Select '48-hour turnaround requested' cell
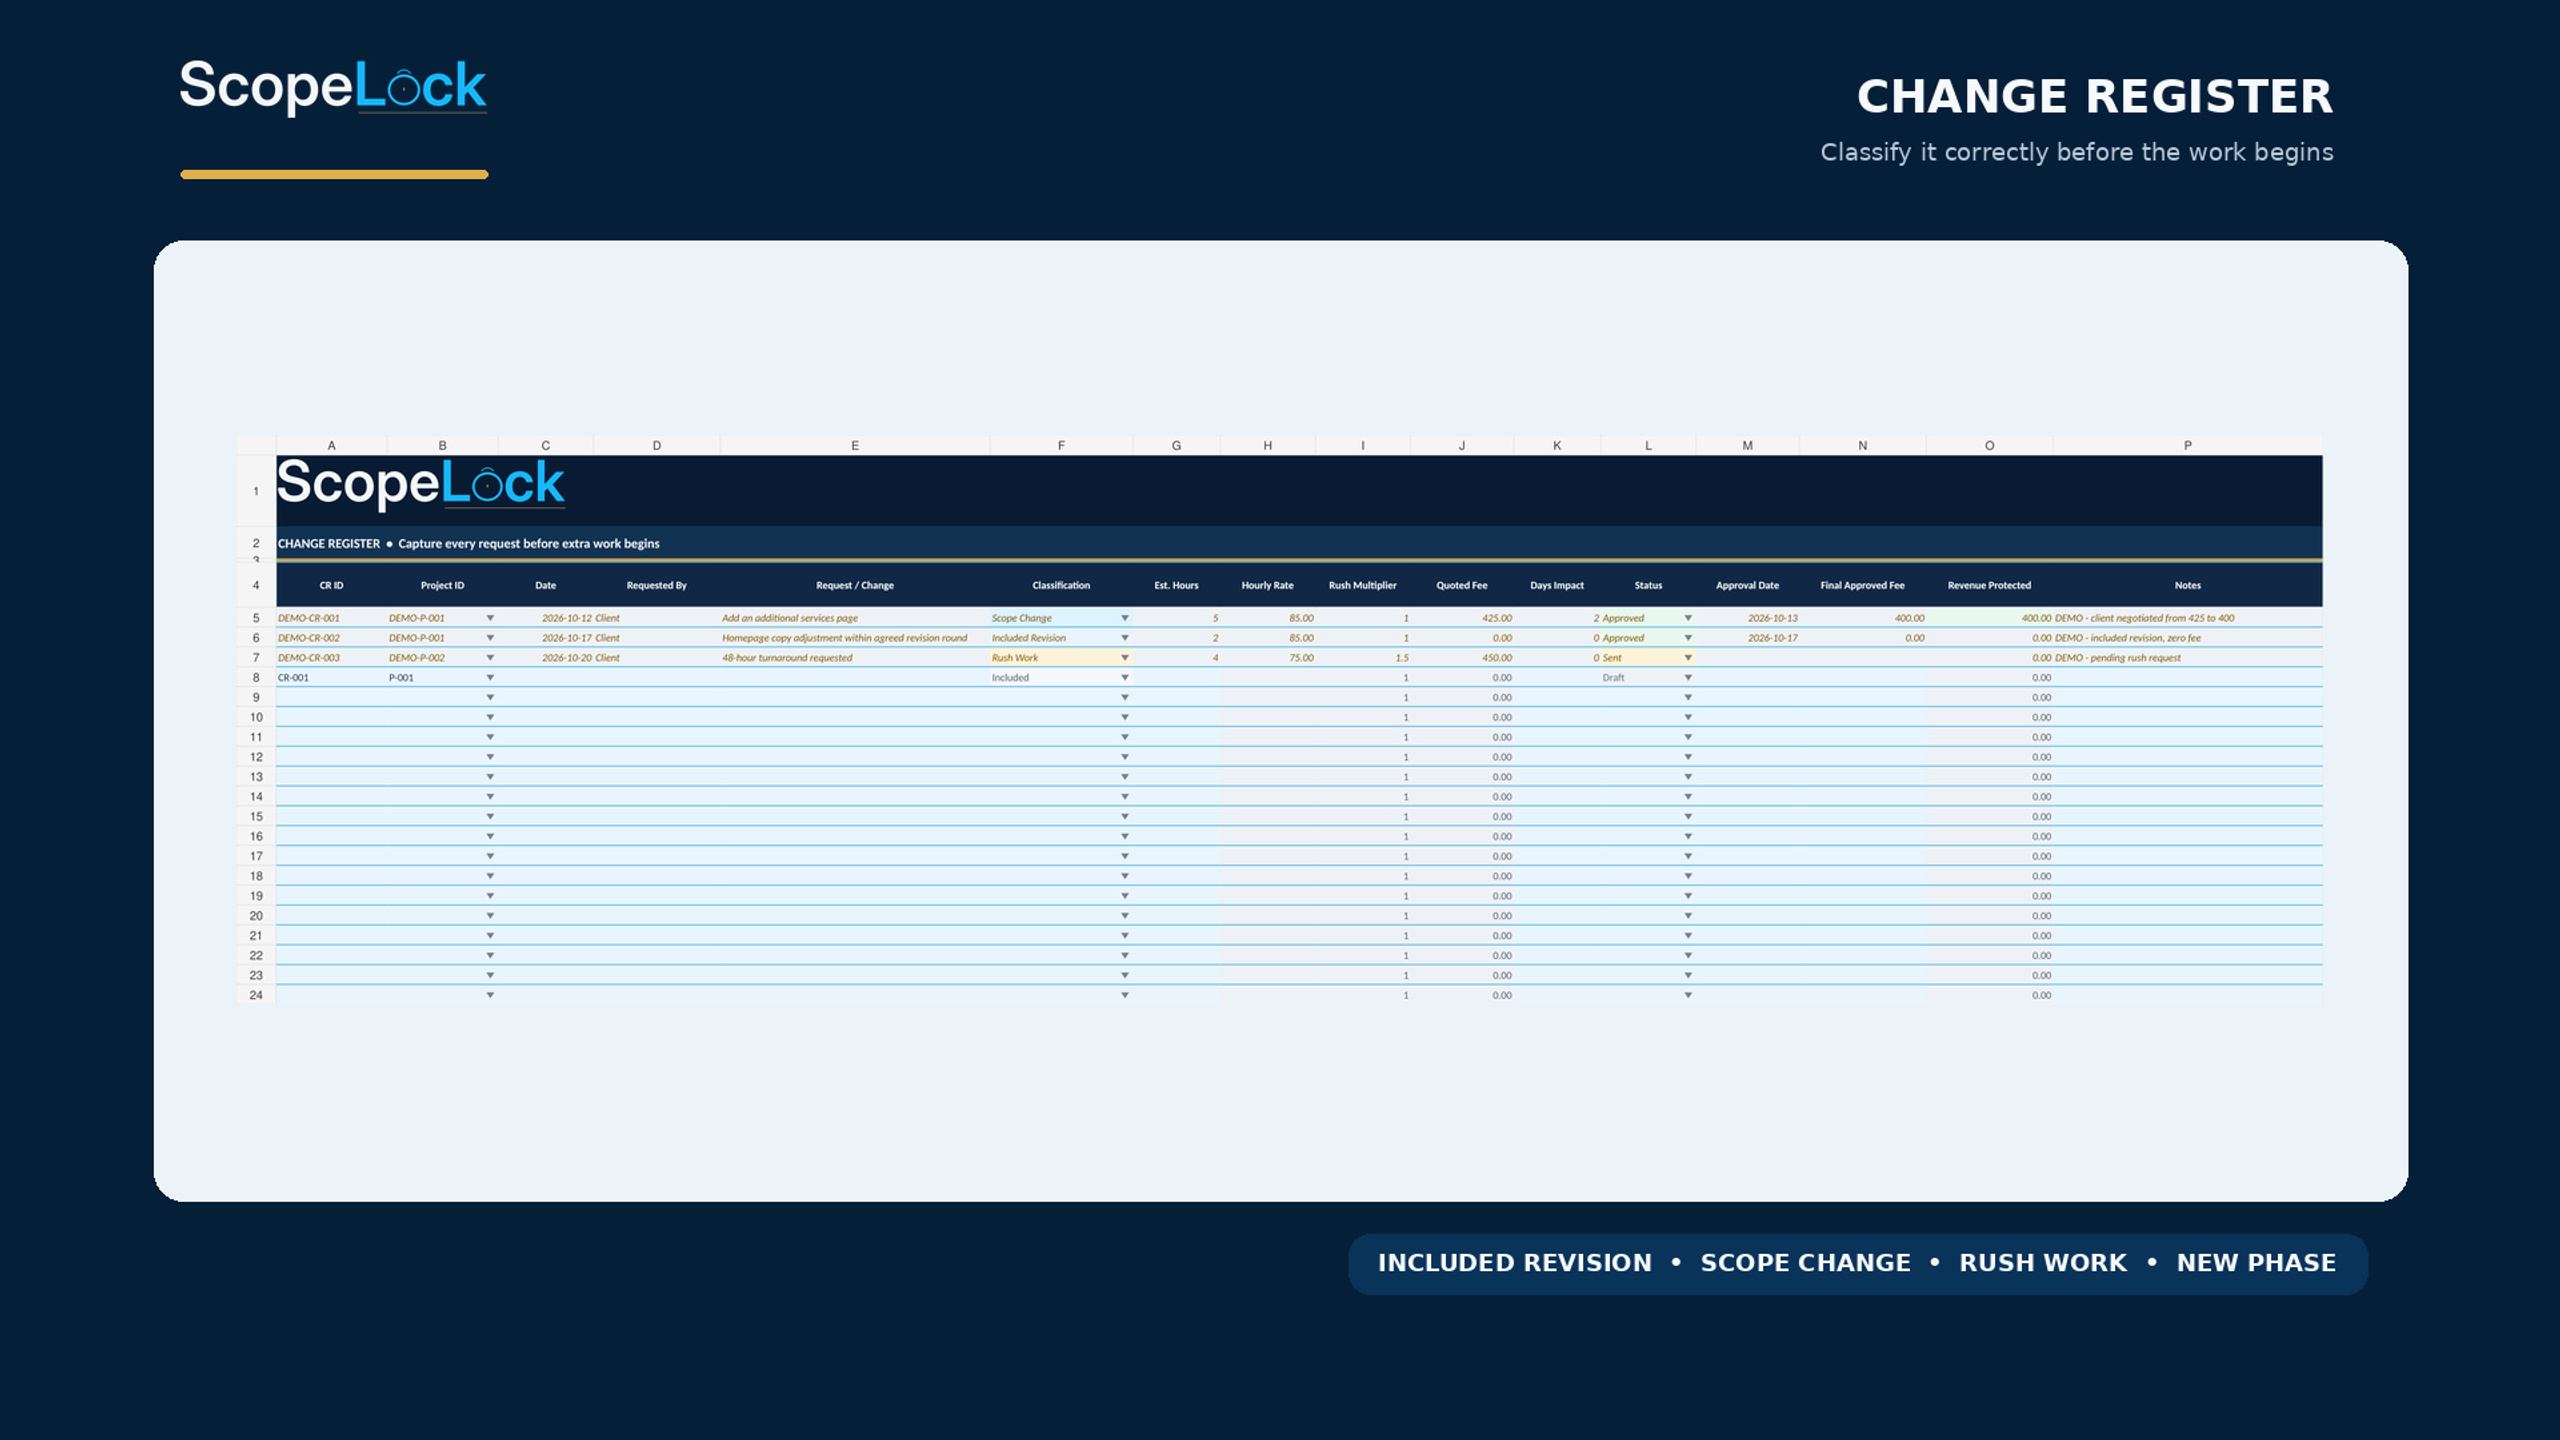The width and height of the screenshot is (2560, 1440). [x=855, y=658]
